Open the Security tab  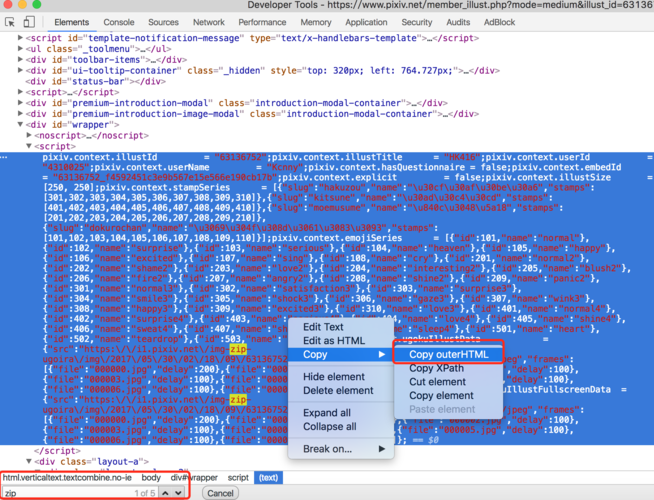pos(417,22)
